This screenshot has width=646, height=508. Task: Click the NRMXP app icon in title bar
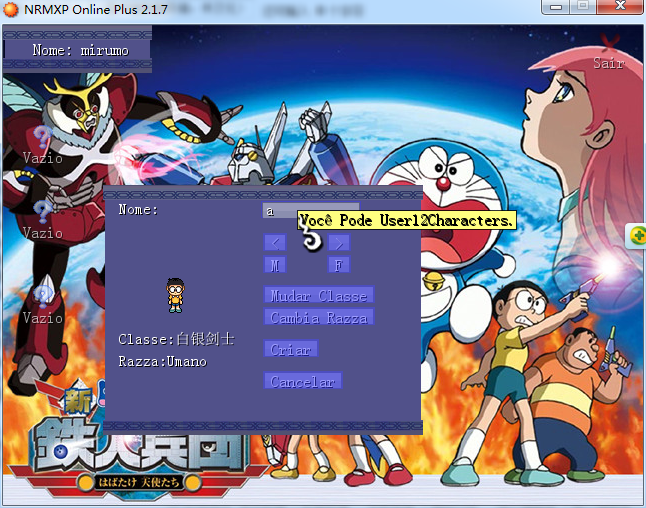click(10, 9)
